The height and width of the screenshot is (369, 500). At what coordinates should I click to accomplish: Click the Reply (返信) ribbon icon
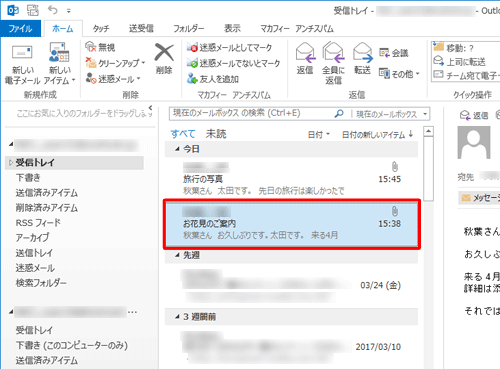point(305,53)
